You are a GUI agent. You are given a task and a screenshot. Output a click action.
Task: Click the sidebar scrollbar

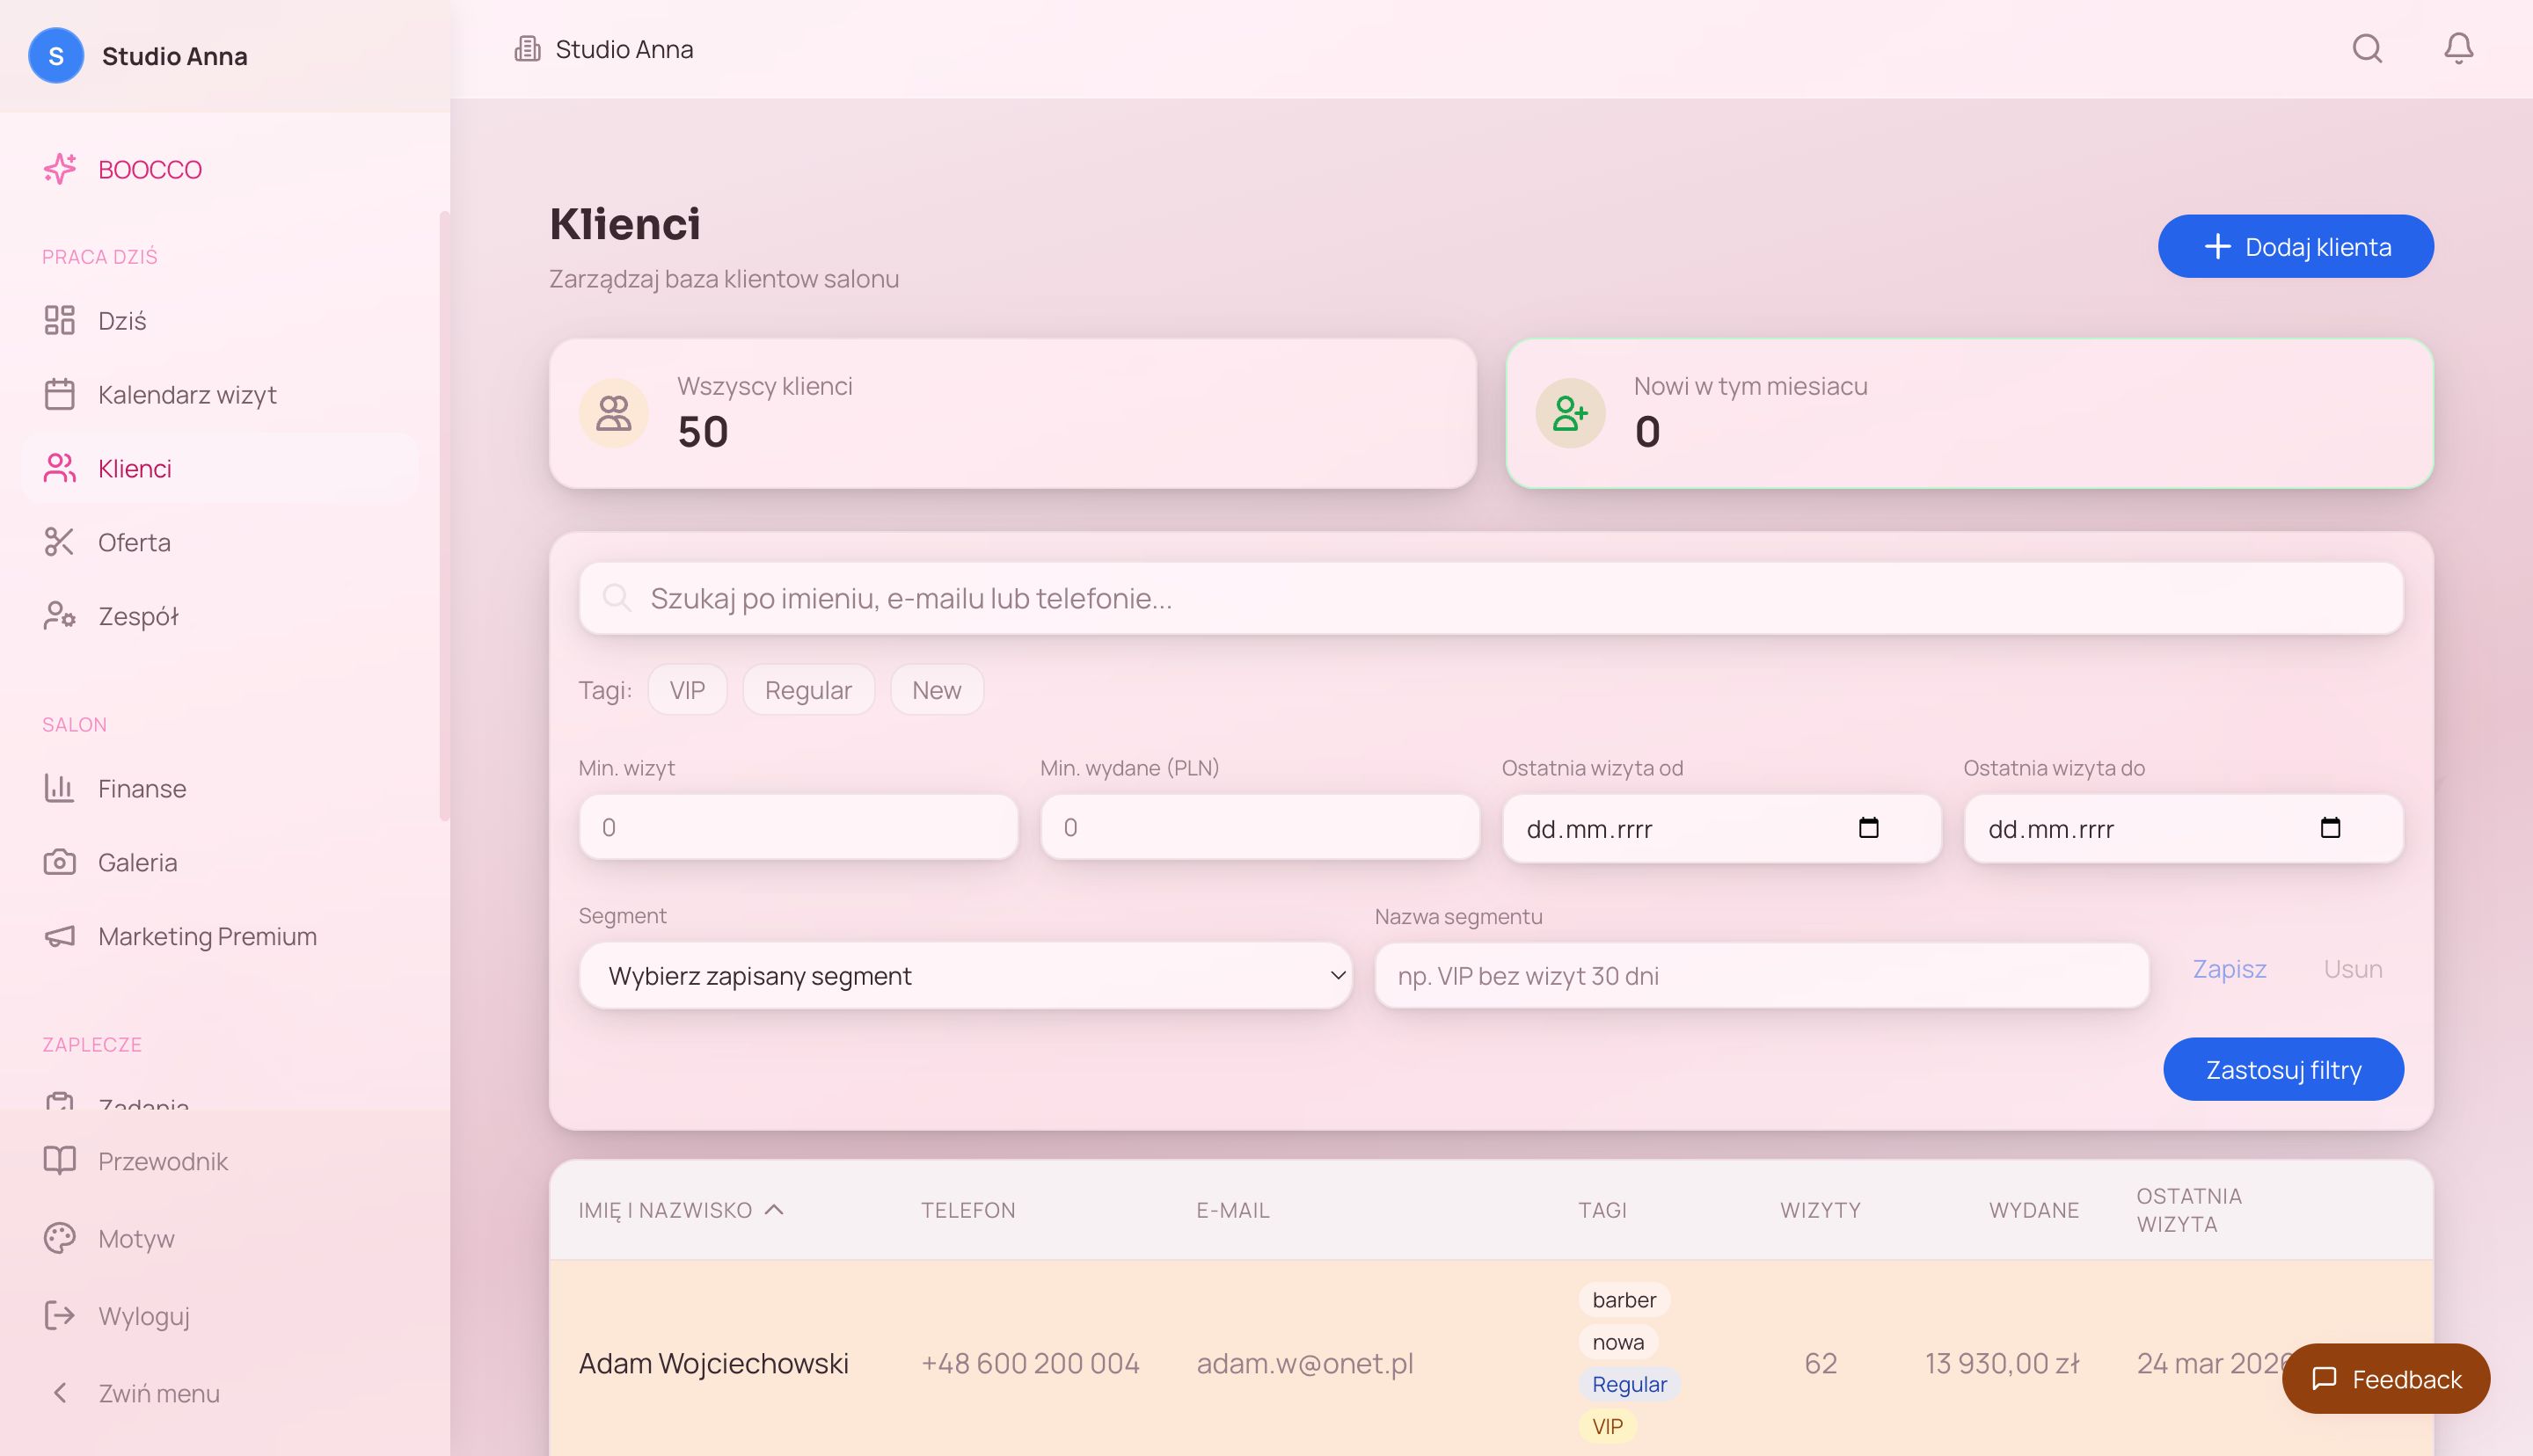pos(444,515)
